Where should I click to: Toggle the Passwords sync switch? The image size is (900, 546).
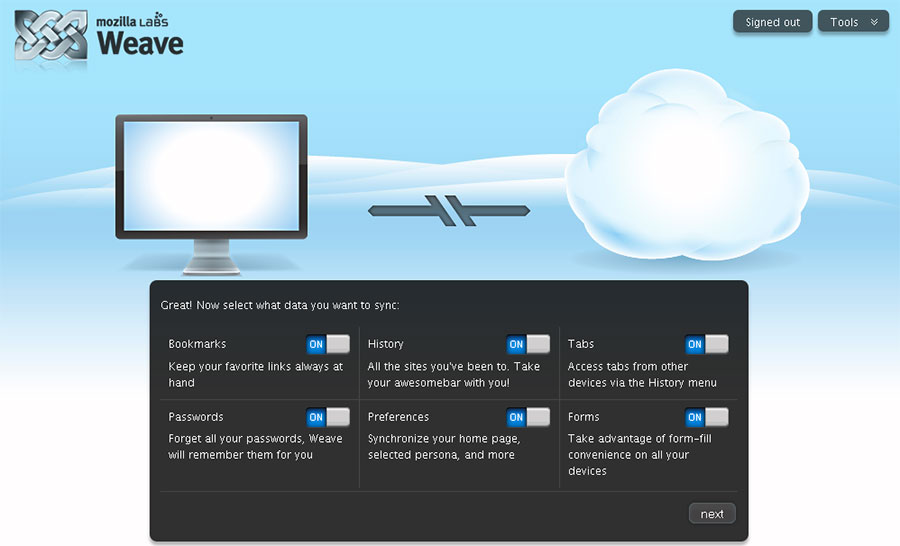point(328,417)
